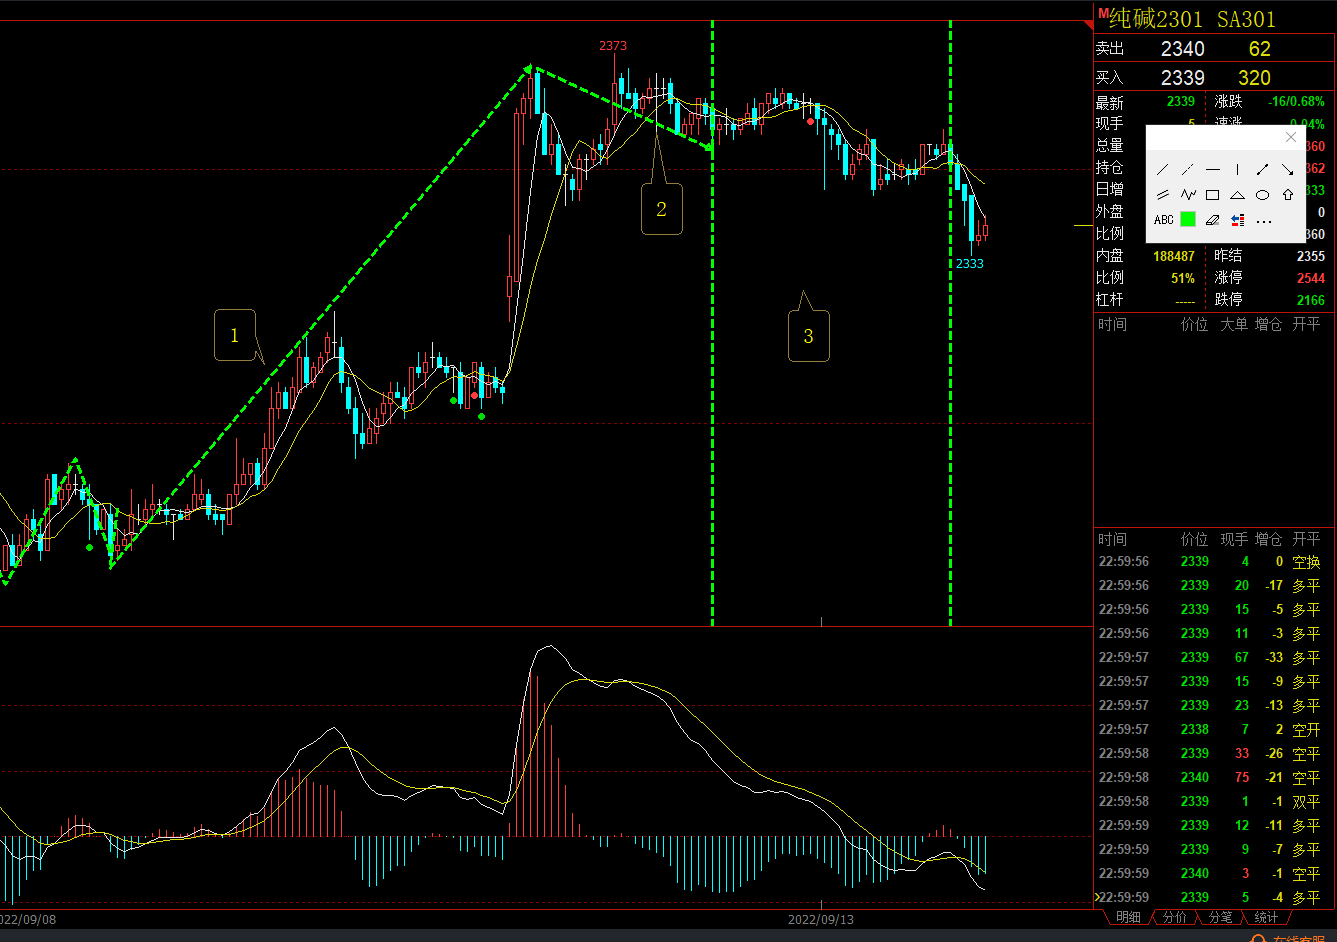
Task: Select the 空开 trade row at price 2338
Action: [1214, 729]
